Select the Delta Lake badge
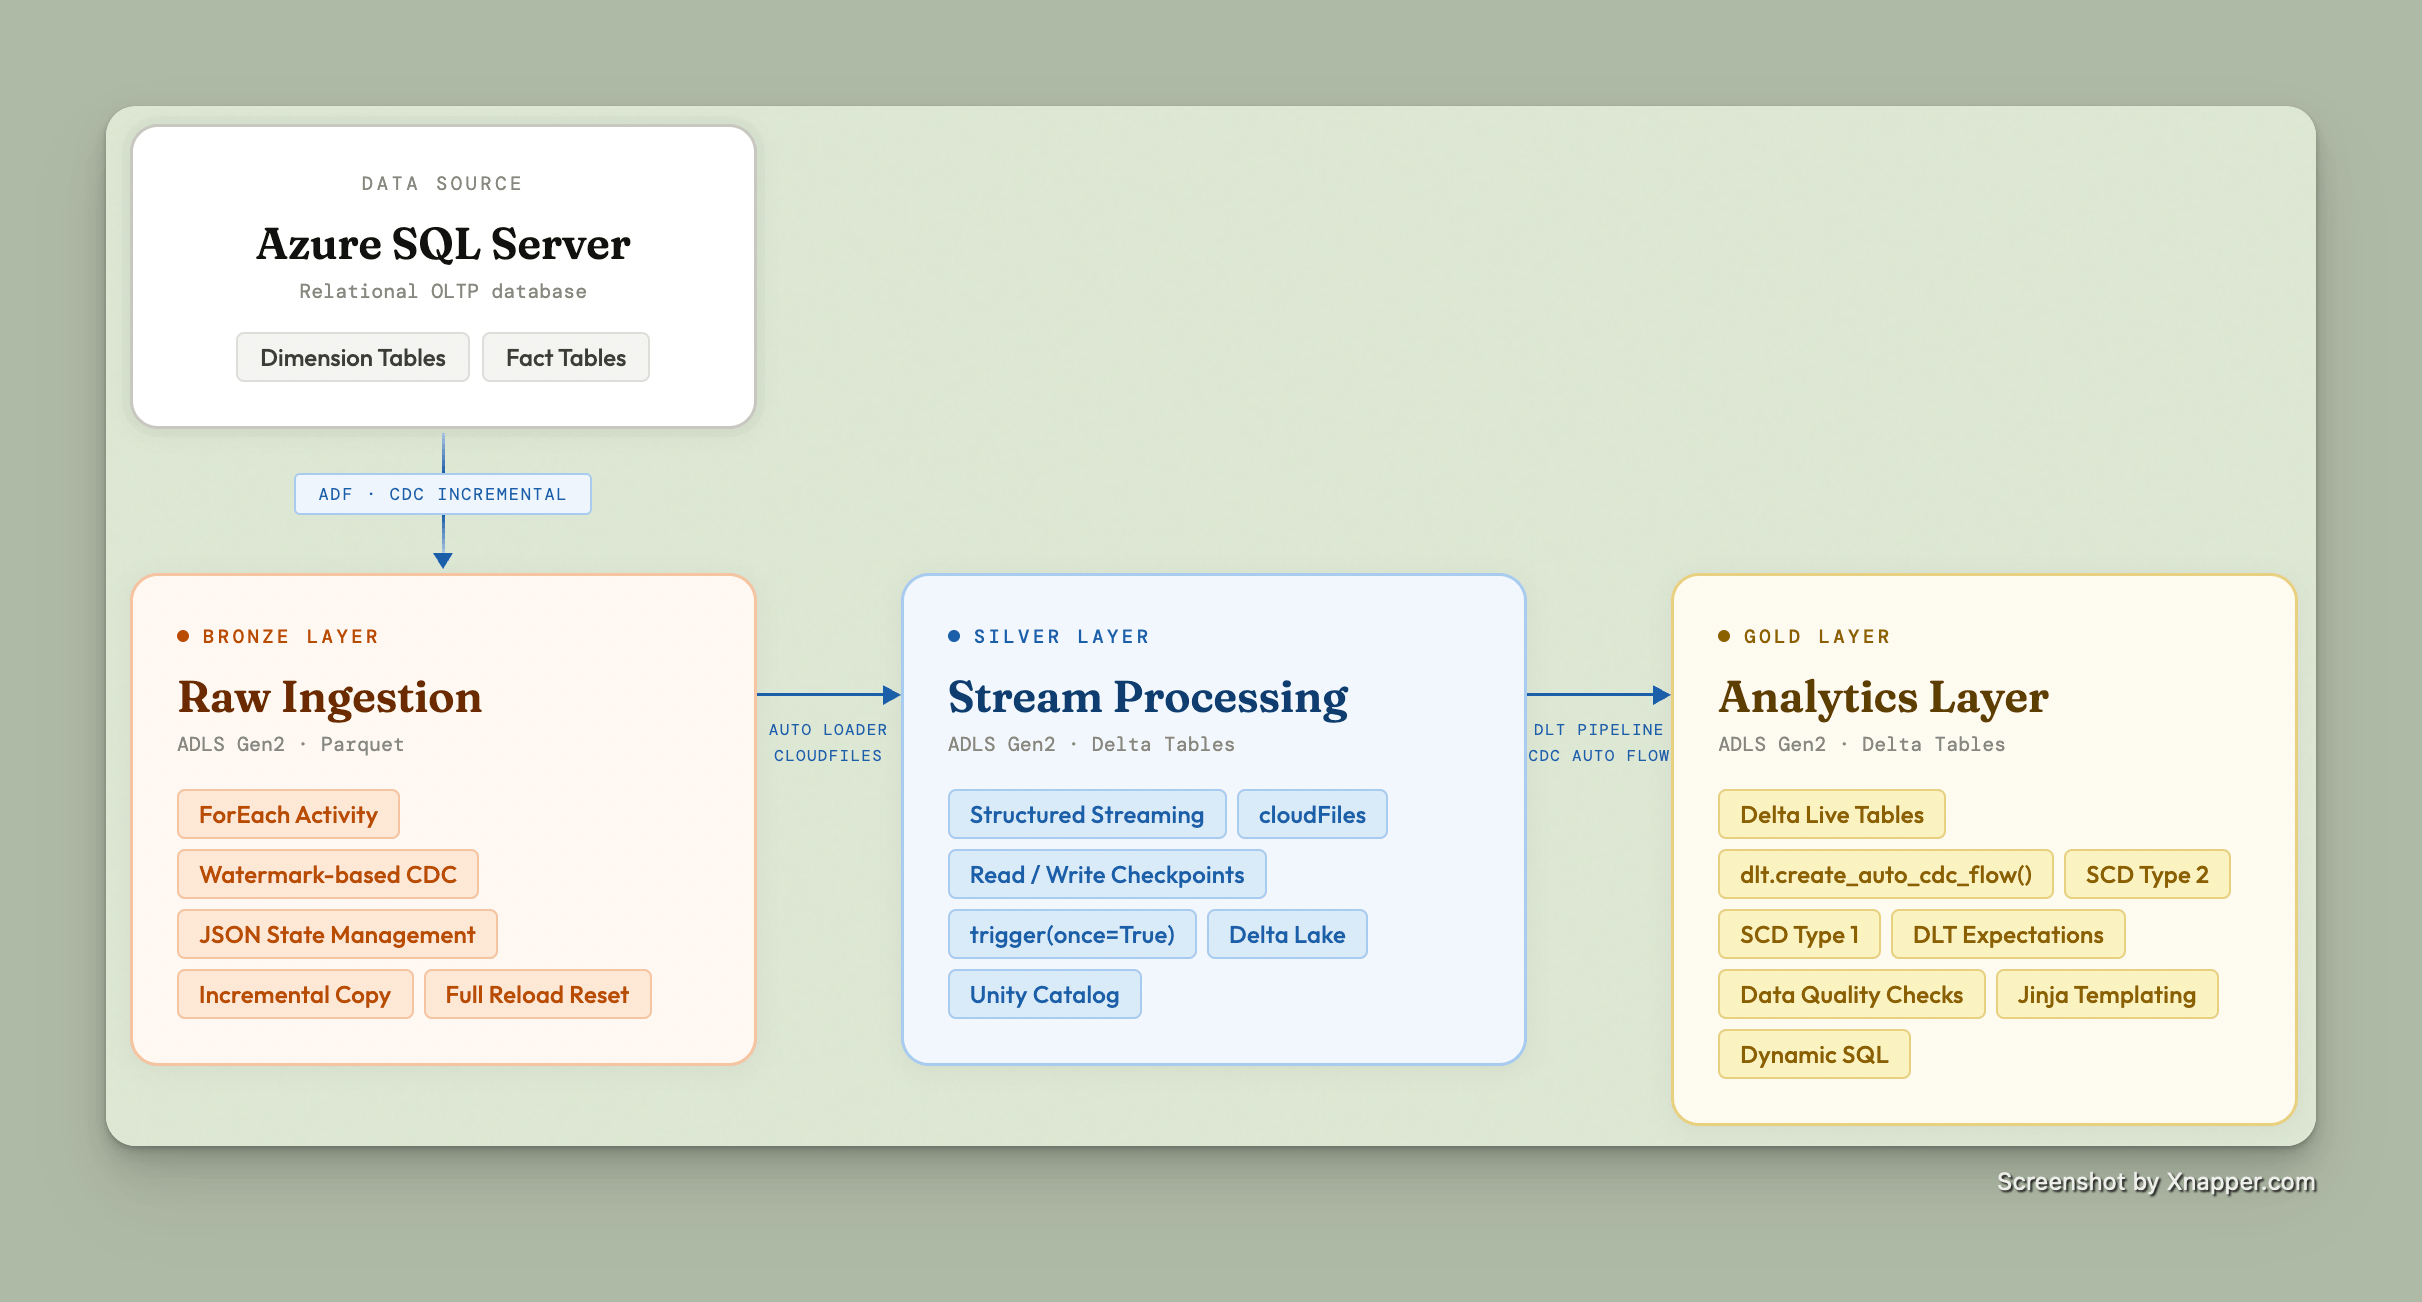Screen dimensions: 2422x1302 pos(1287,934)
